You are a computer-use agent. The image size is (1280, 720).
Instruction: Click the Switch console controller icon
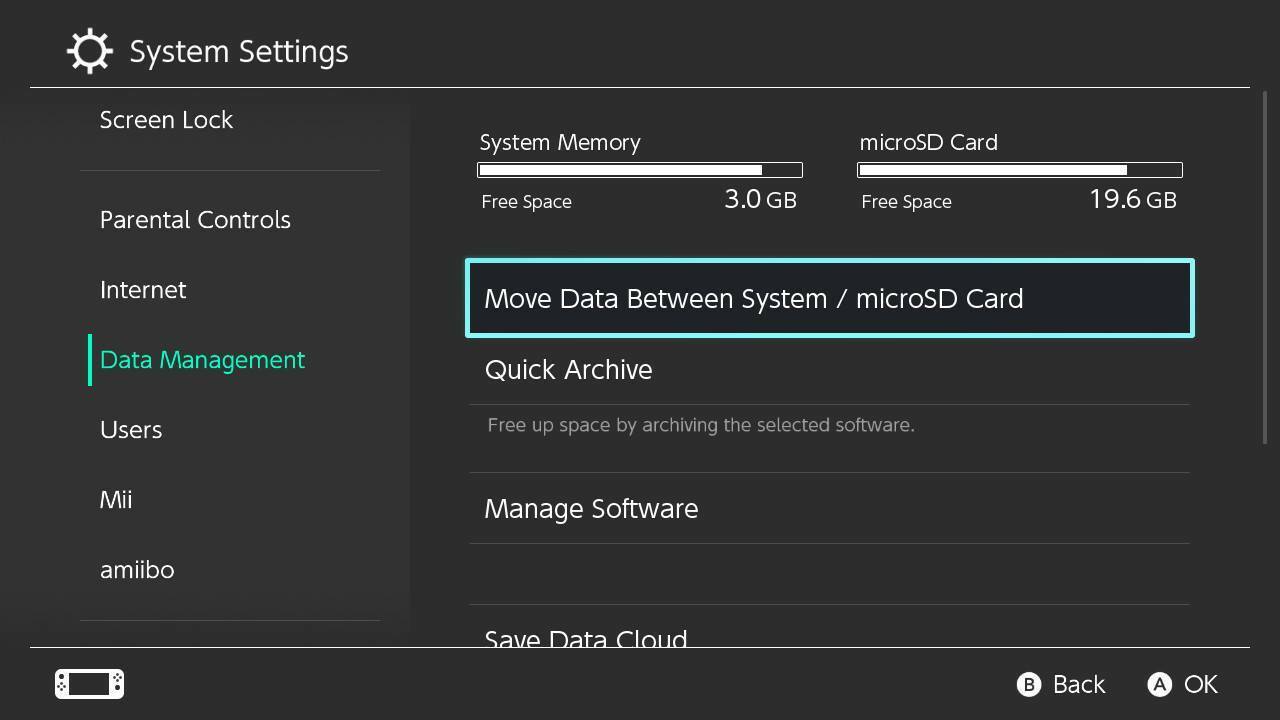[89, 684]
